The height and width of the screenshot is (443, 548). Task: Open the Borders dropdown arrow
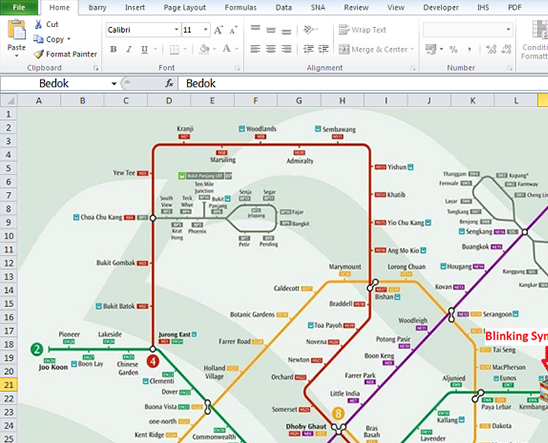tap(185, 49)
